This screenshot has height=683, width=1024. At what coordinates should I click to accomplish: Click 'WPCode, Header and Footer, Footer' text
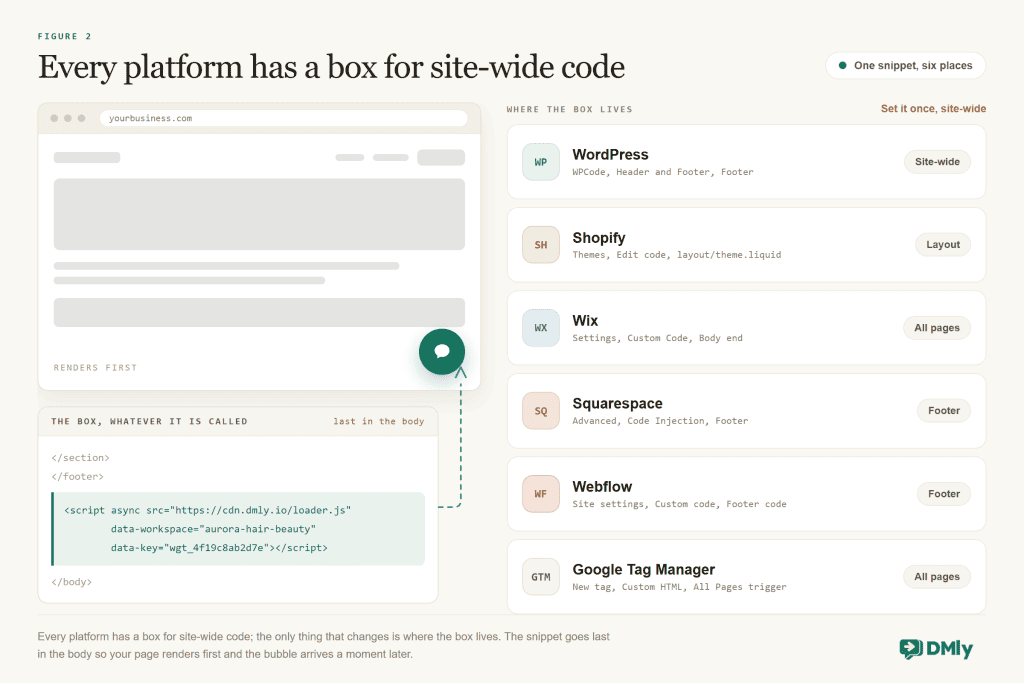pos(663,172)
